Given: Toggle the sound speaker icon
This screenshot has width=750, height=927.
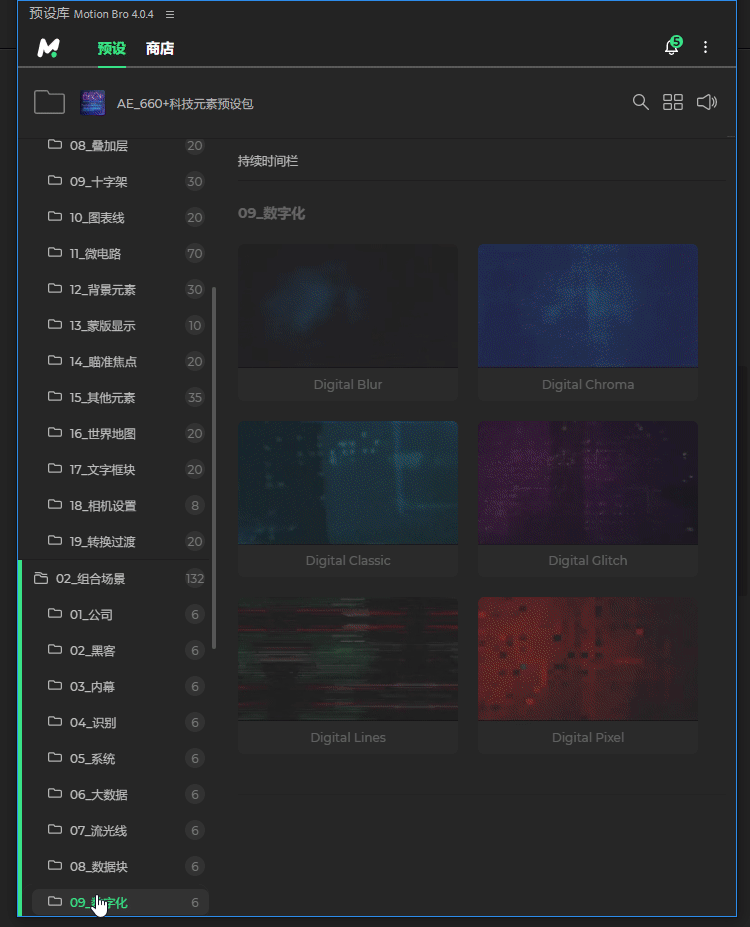Looking at the screenshot, I should point(706,102).
